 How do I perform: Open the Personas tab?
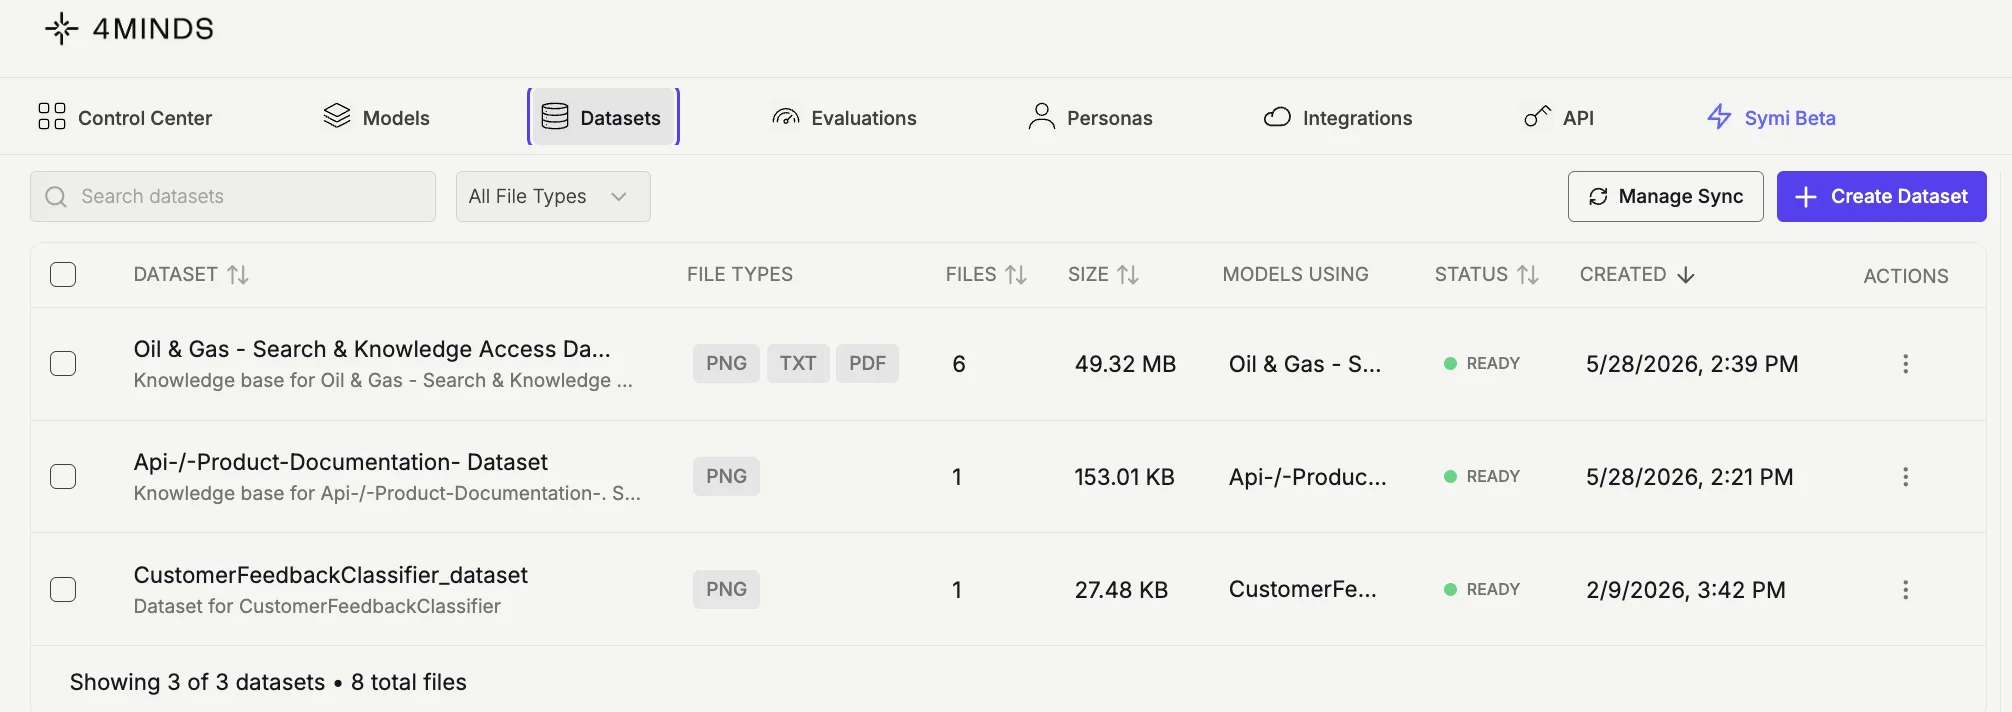1090,117
